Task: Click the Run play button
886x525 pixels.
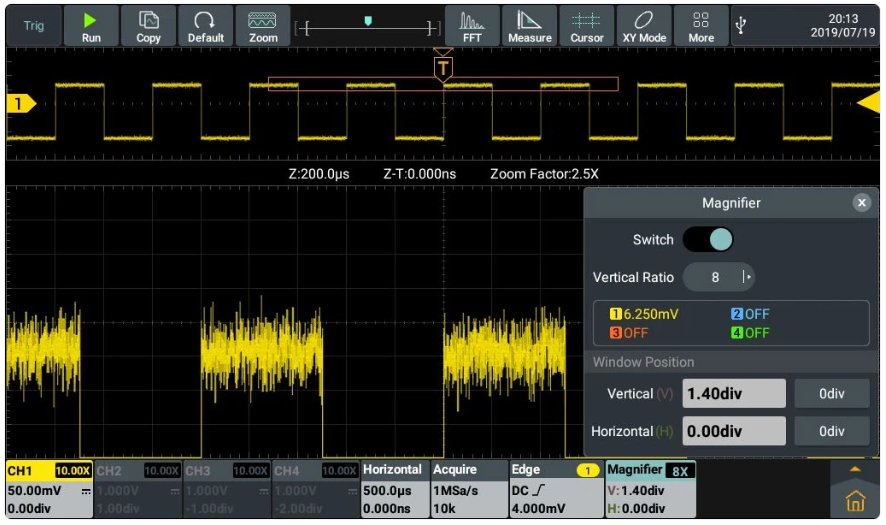Action: click(x=91, y=26)
